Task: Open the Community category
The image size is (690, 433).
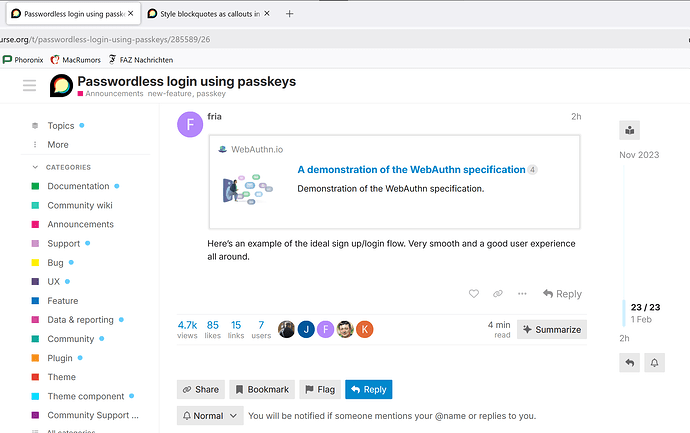Action: (x=70, y=339)
